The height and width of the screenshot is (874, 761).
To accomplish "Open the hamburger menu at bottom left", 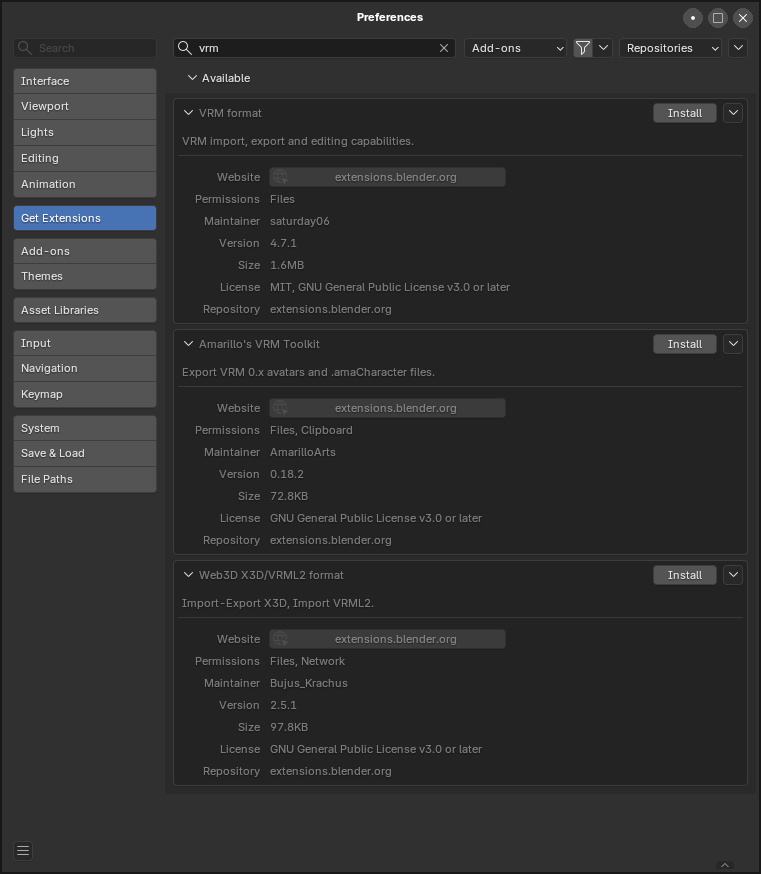I will [x=23, y=851].
